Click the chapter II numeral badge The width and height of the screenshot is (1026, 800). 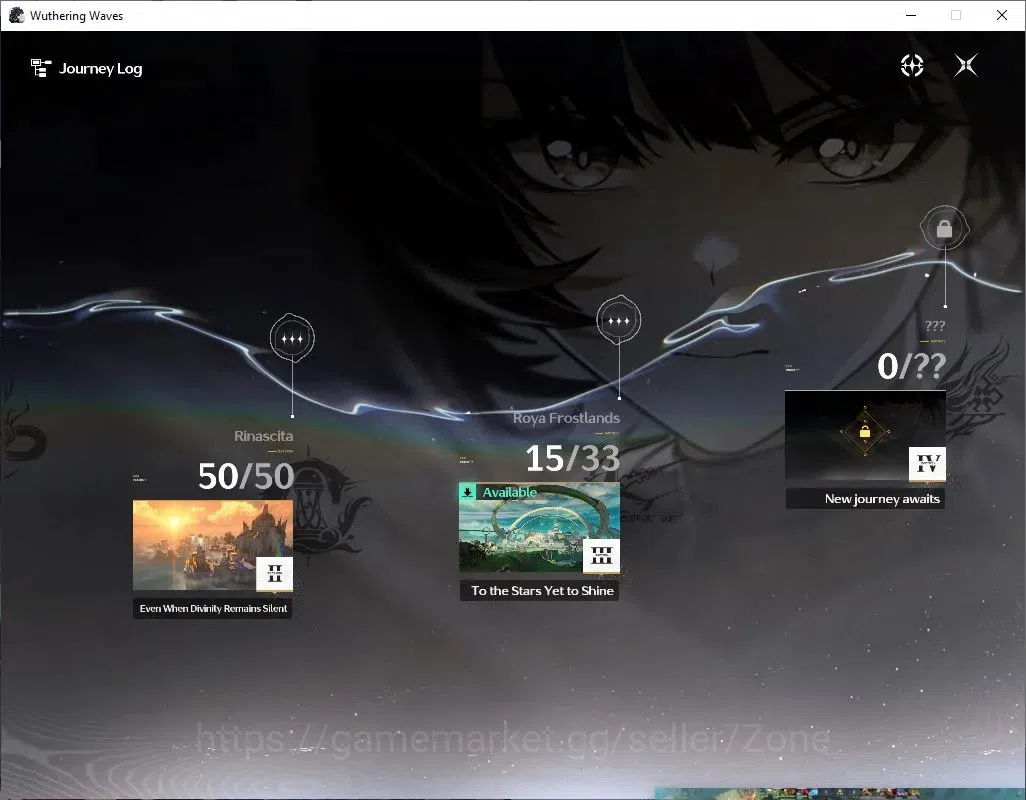[274, 574]
